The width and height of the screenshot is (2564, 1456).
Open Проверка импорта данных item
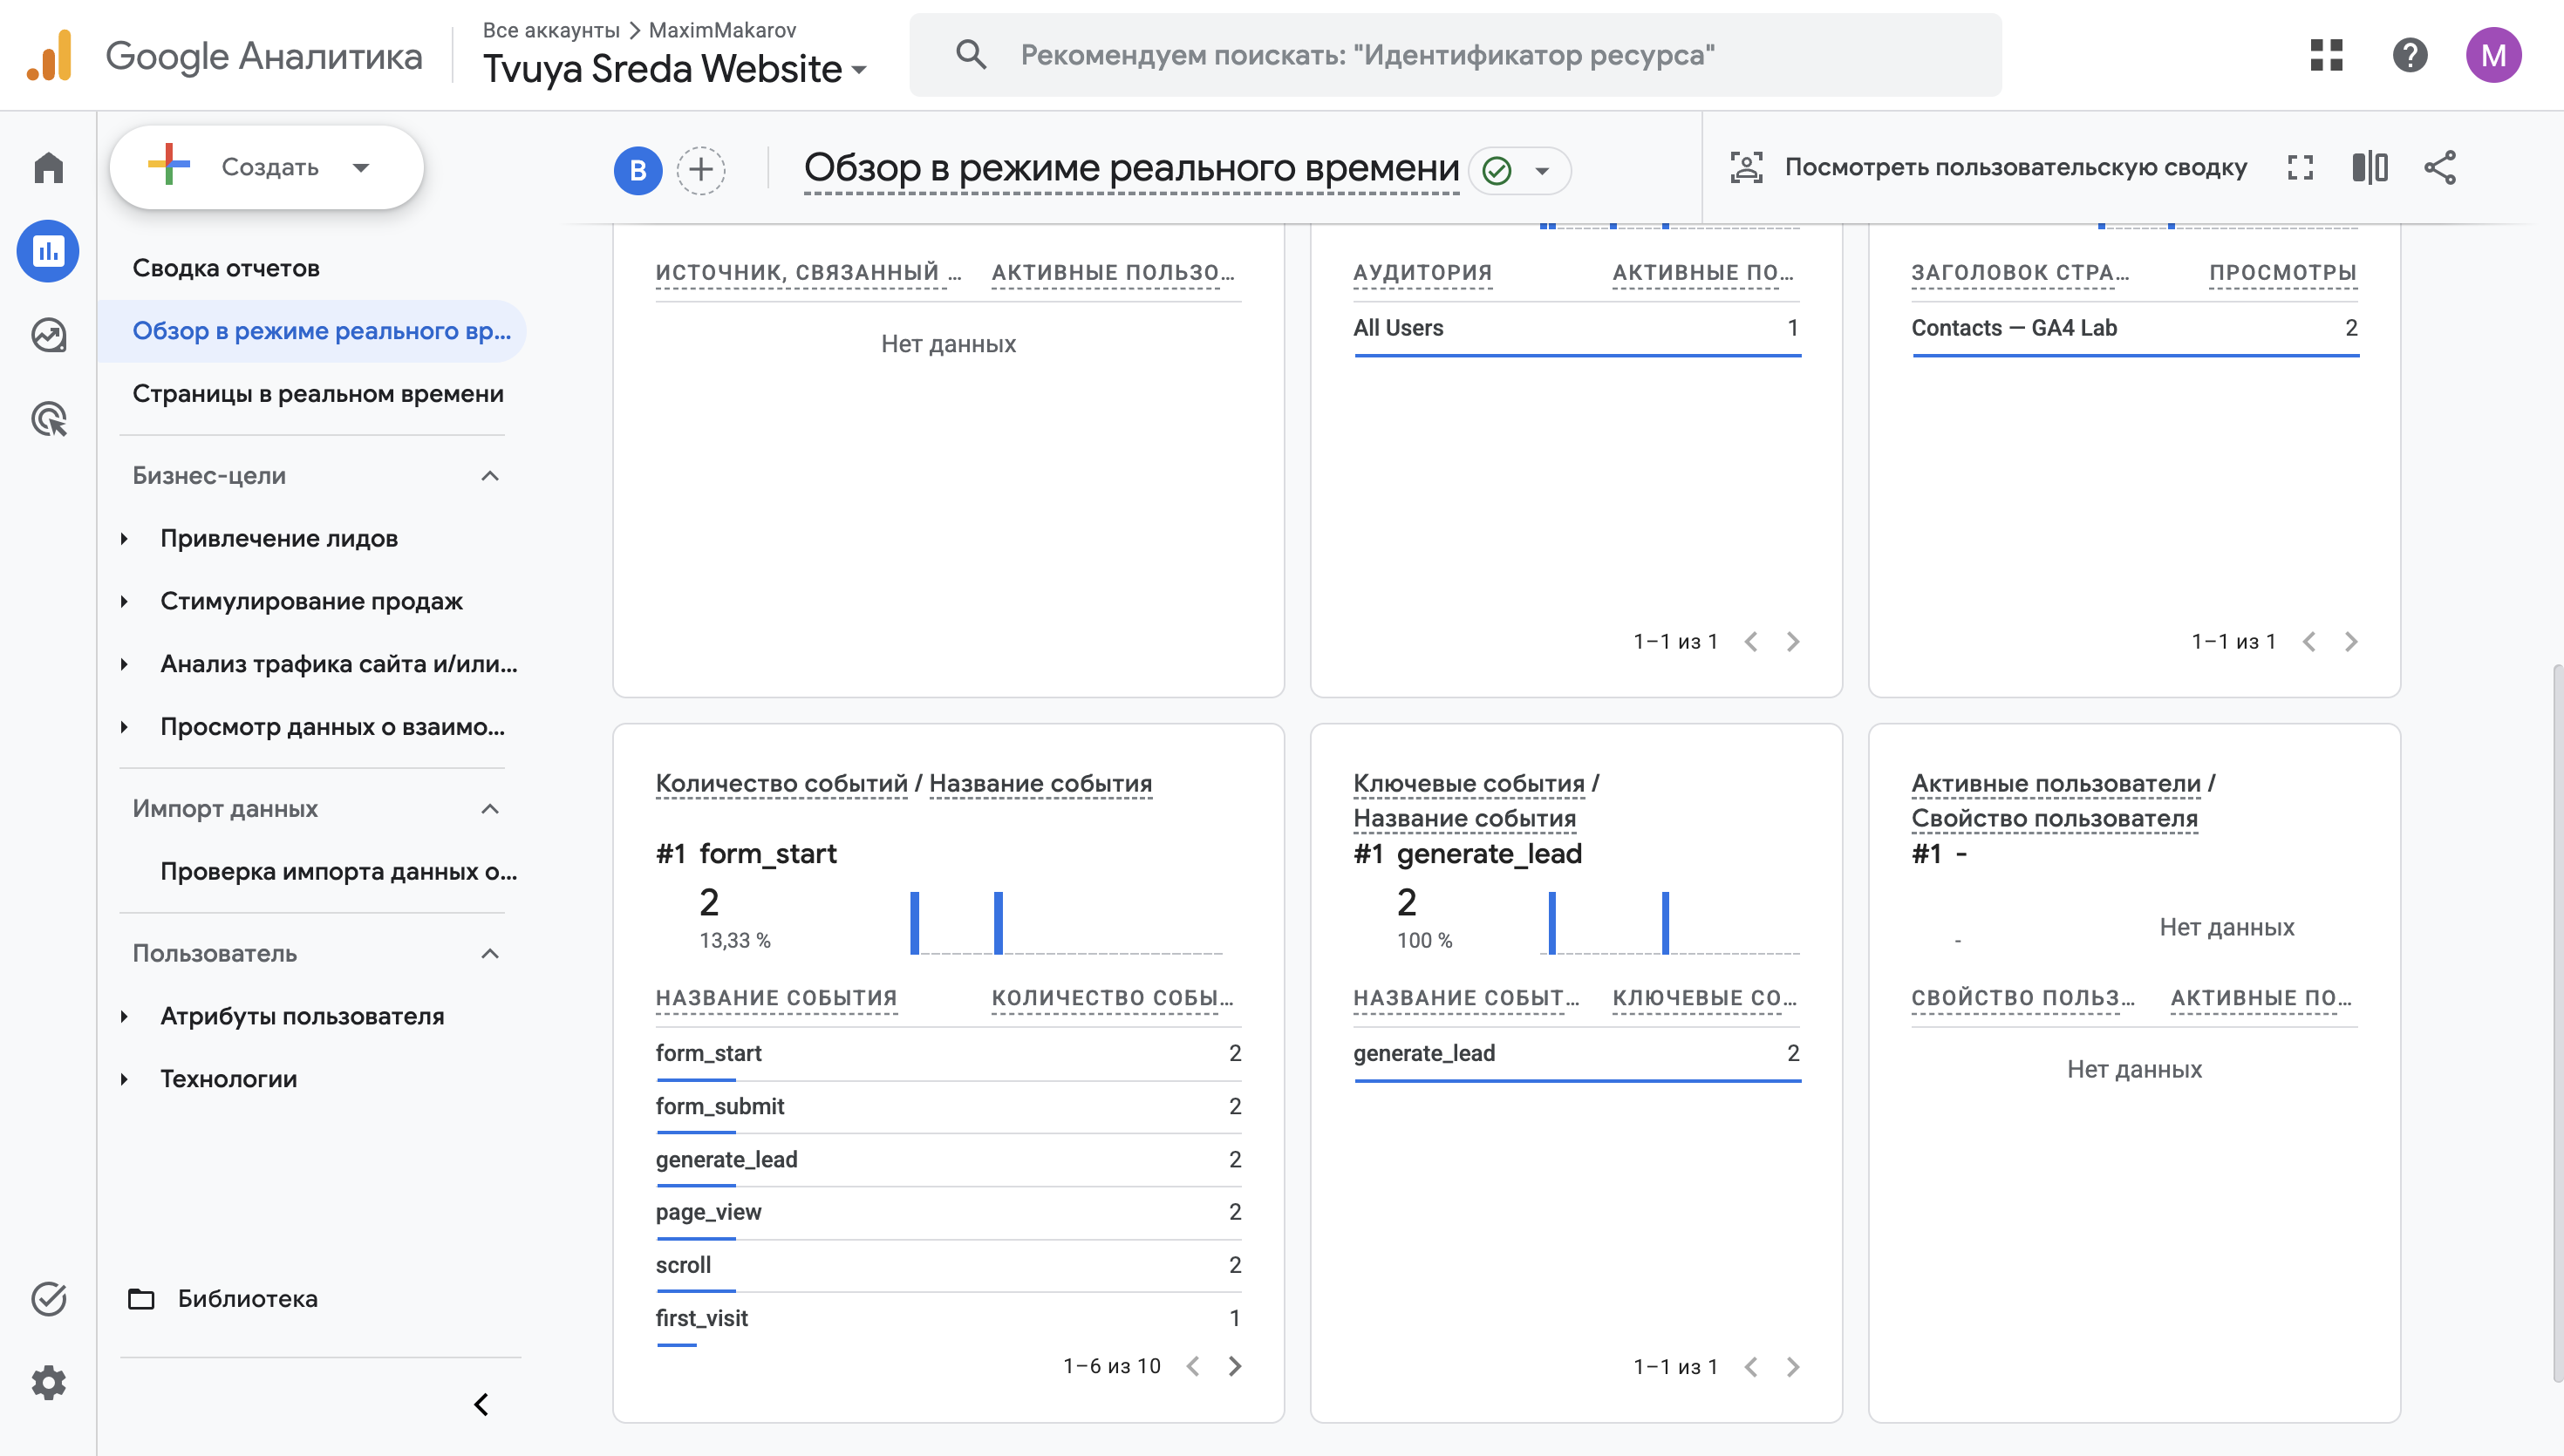tap(338, 871)
